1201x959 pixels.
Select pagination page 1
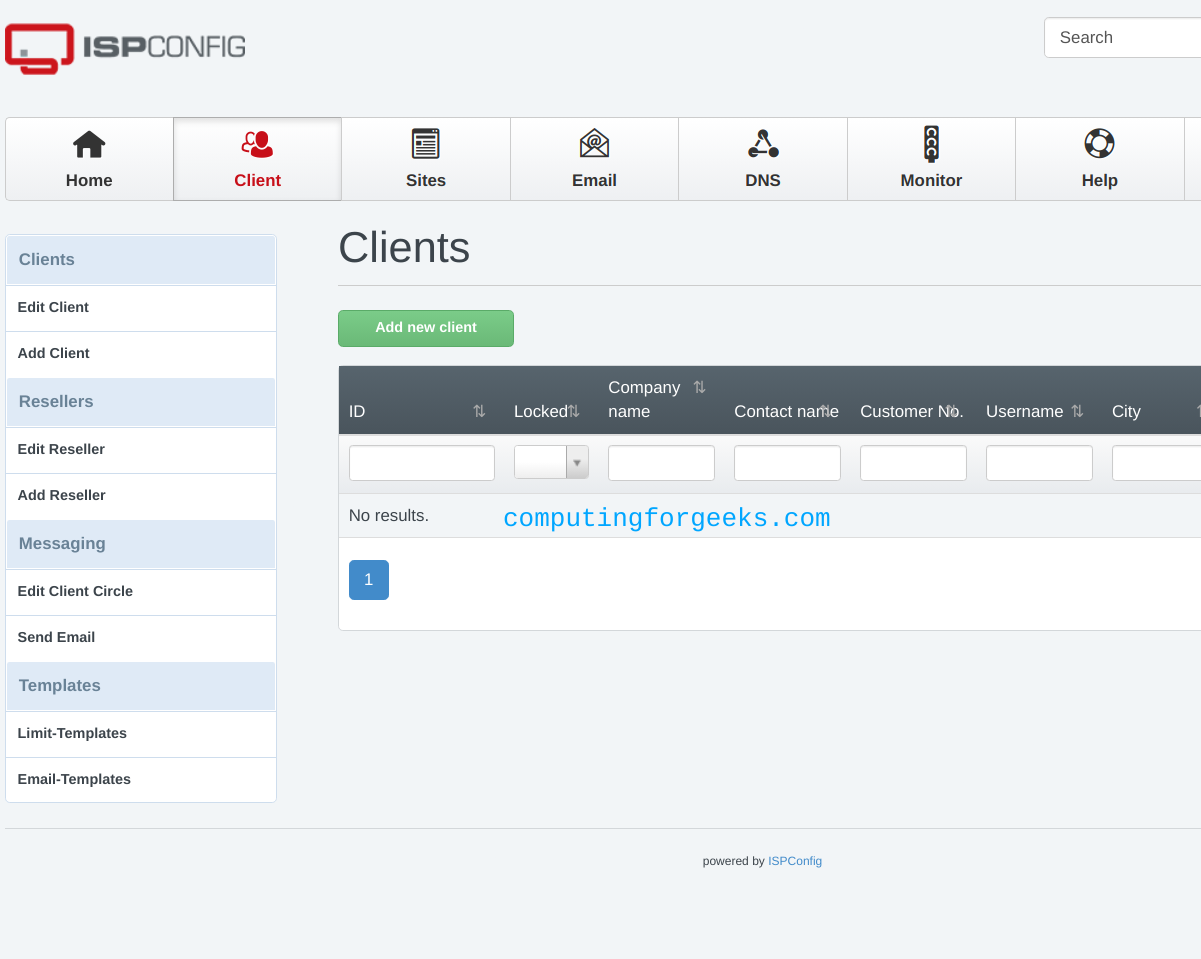pyautogui.click(x=368, y=580)
